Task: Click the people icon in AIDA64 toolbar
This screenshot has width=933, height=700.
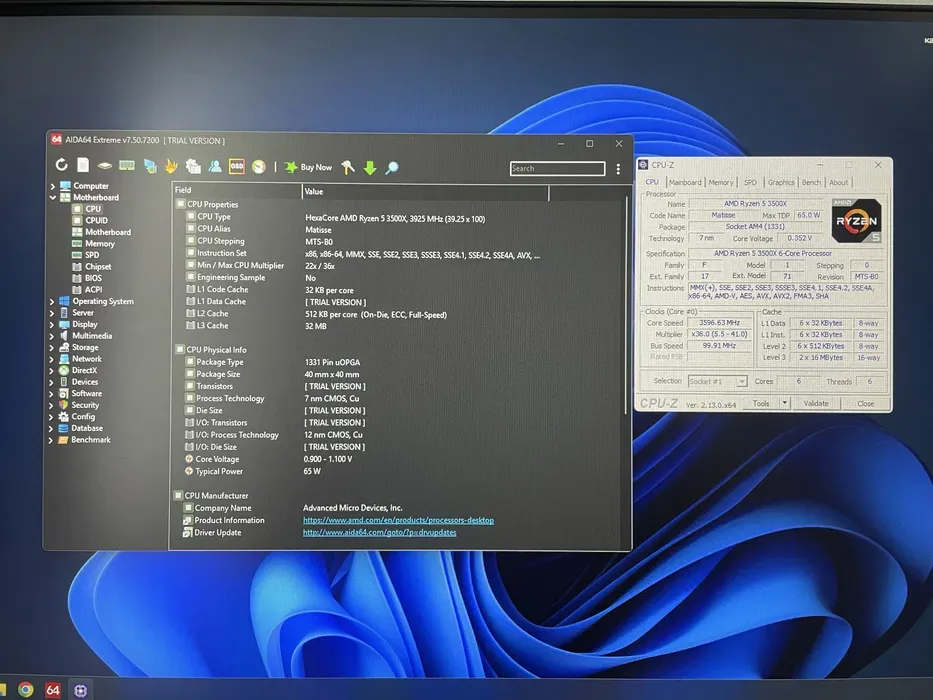Action: 215,167
